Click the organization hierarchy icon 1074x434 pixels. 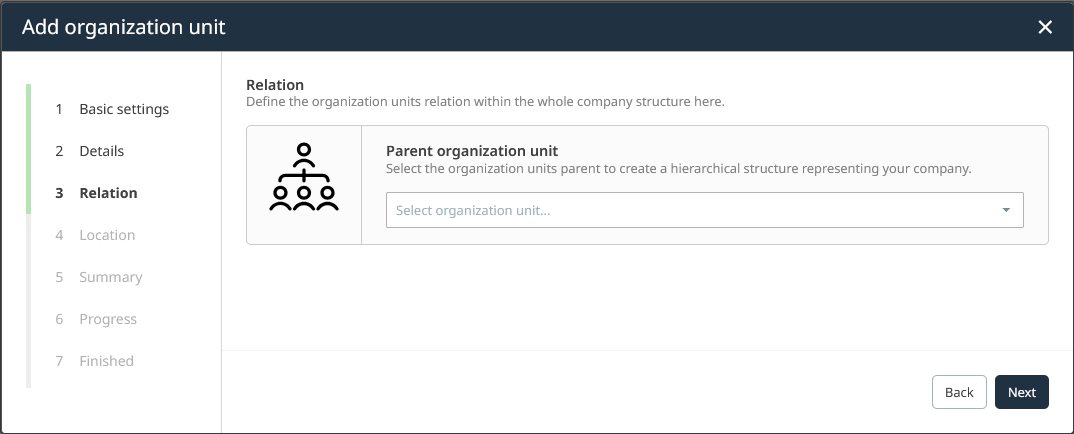tap(304, 177)
